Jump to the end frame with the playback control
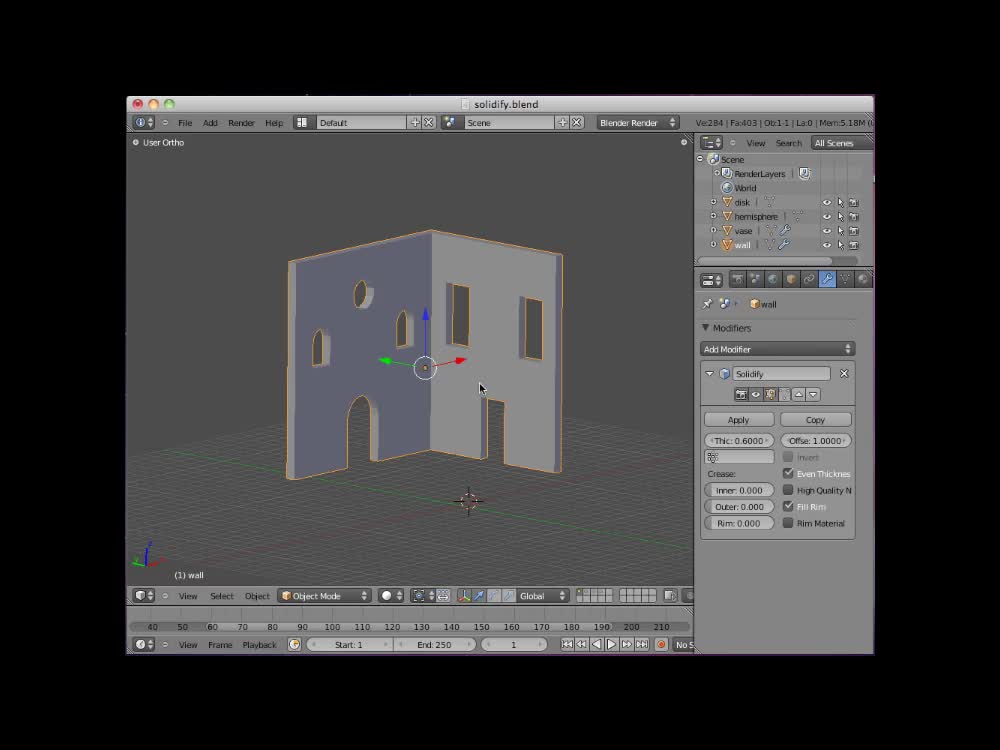 pos(641,645)
